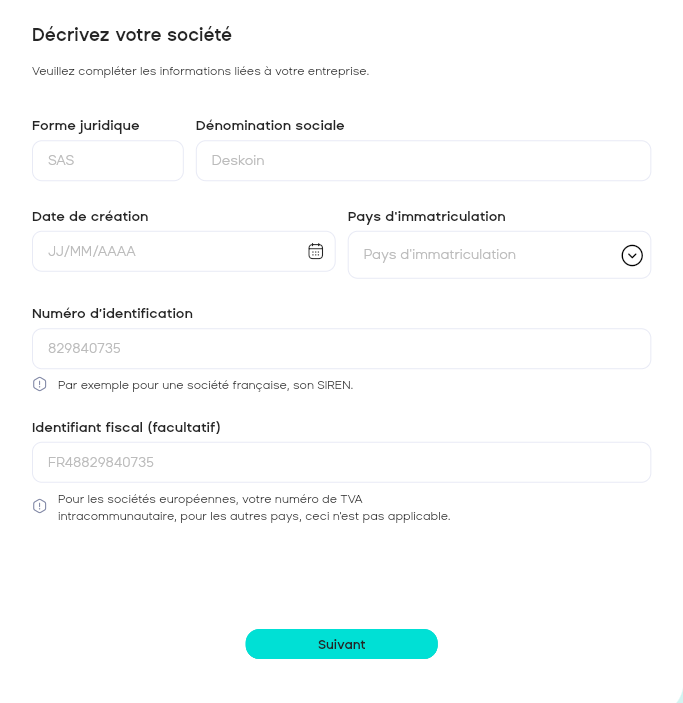Click the SIREN example hint text
This screenshot has height=703, width=683.
(x=205, y=384)
